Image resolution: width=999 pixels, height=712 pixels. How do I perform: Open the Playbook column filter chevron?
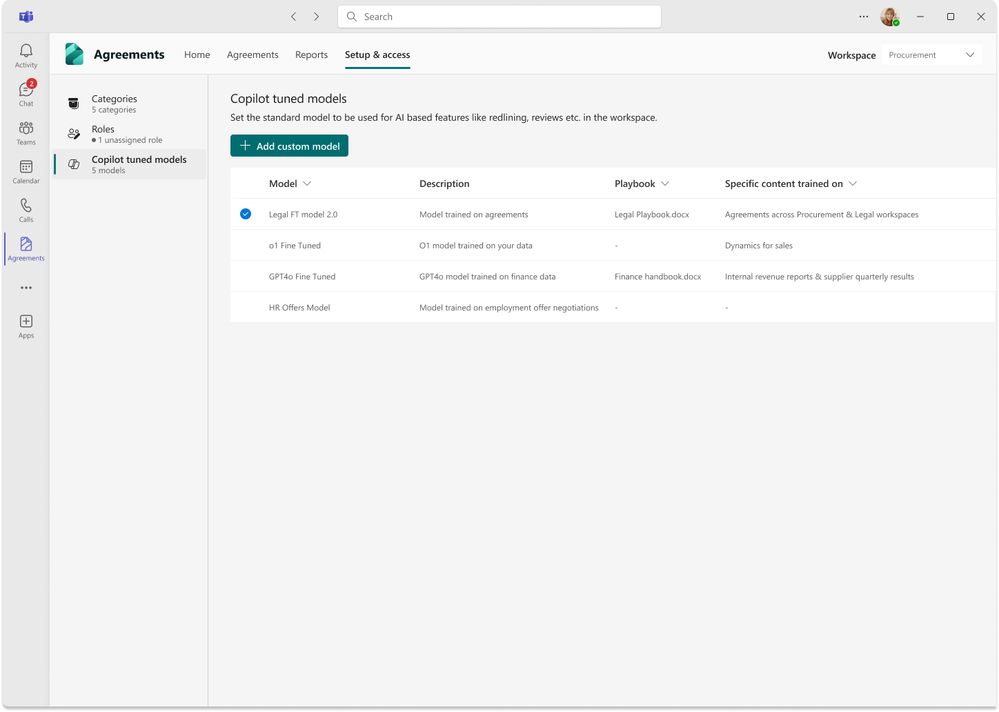665,183
